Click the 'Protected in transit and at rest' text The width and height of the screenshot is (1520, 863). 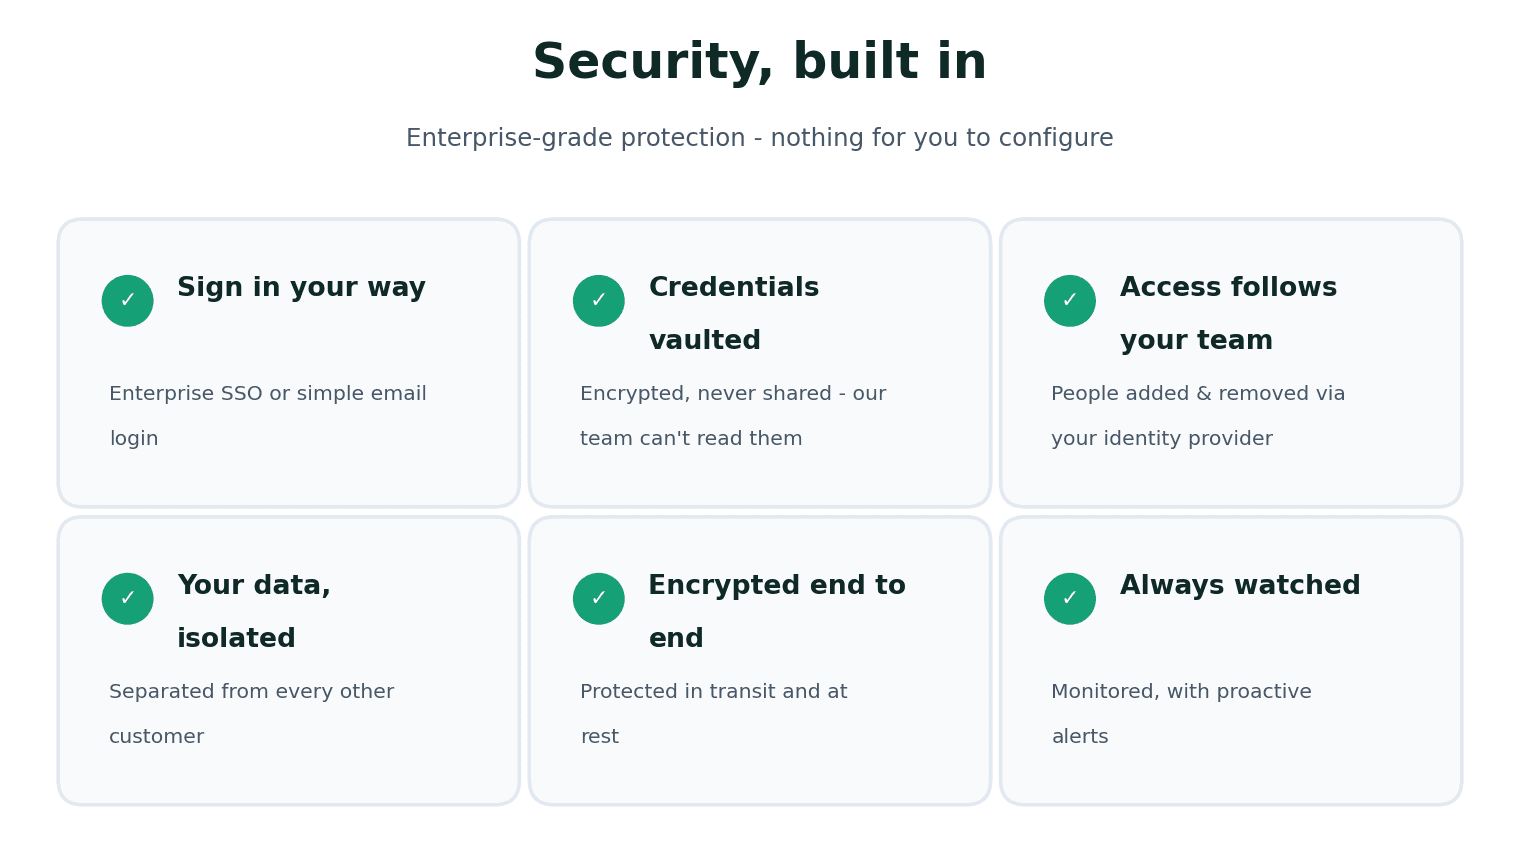point(714,714)
